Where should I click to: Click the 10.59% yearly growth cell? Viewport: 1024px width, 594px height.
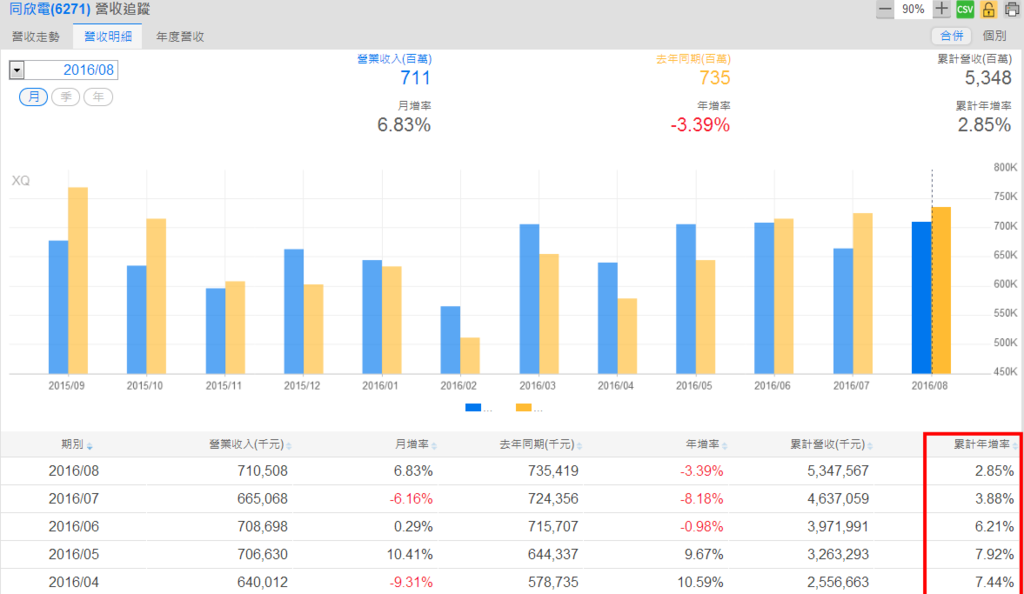[x=700, y=582]
